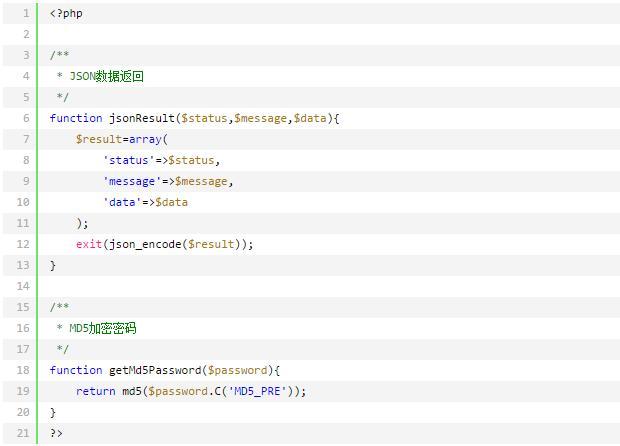The image size is (620, 446).
Task: Click the comment text 'JSON数据返回'
Action: [106, 76]
